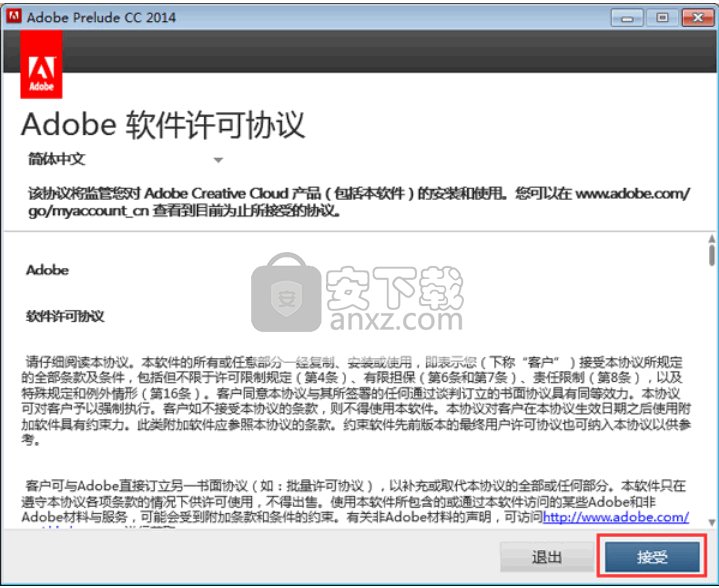Click the paragraph starting 请仔细阅读本协议
Screen dimensions: 719x588
(356, 401)
